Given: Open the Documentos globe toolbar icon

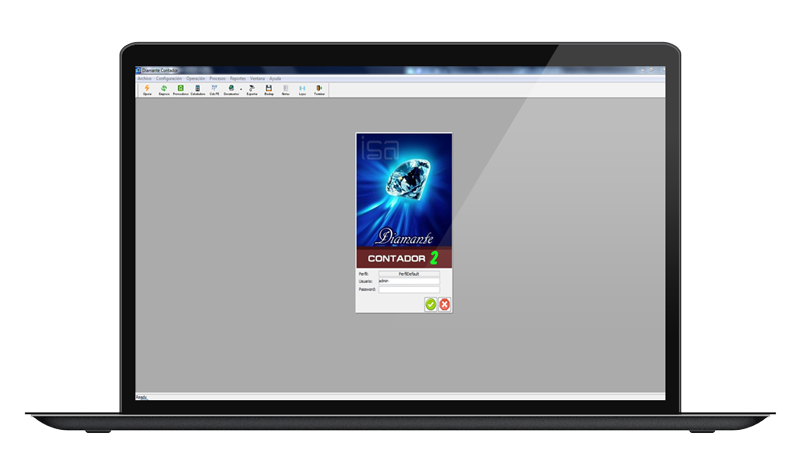Looking at the screenshot, I should (x=231, y=90).
